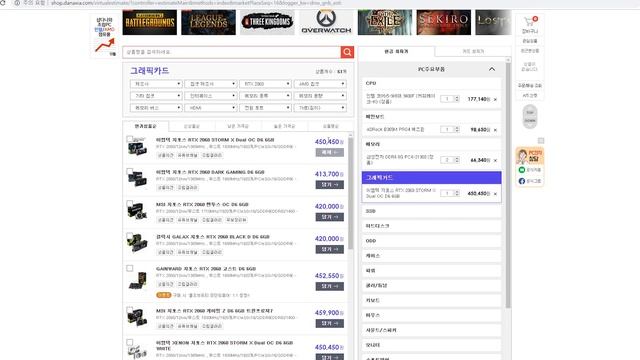Adjust quantity stepper for CPU item
The width and height of the screenshot is (640, 360).
457,99
